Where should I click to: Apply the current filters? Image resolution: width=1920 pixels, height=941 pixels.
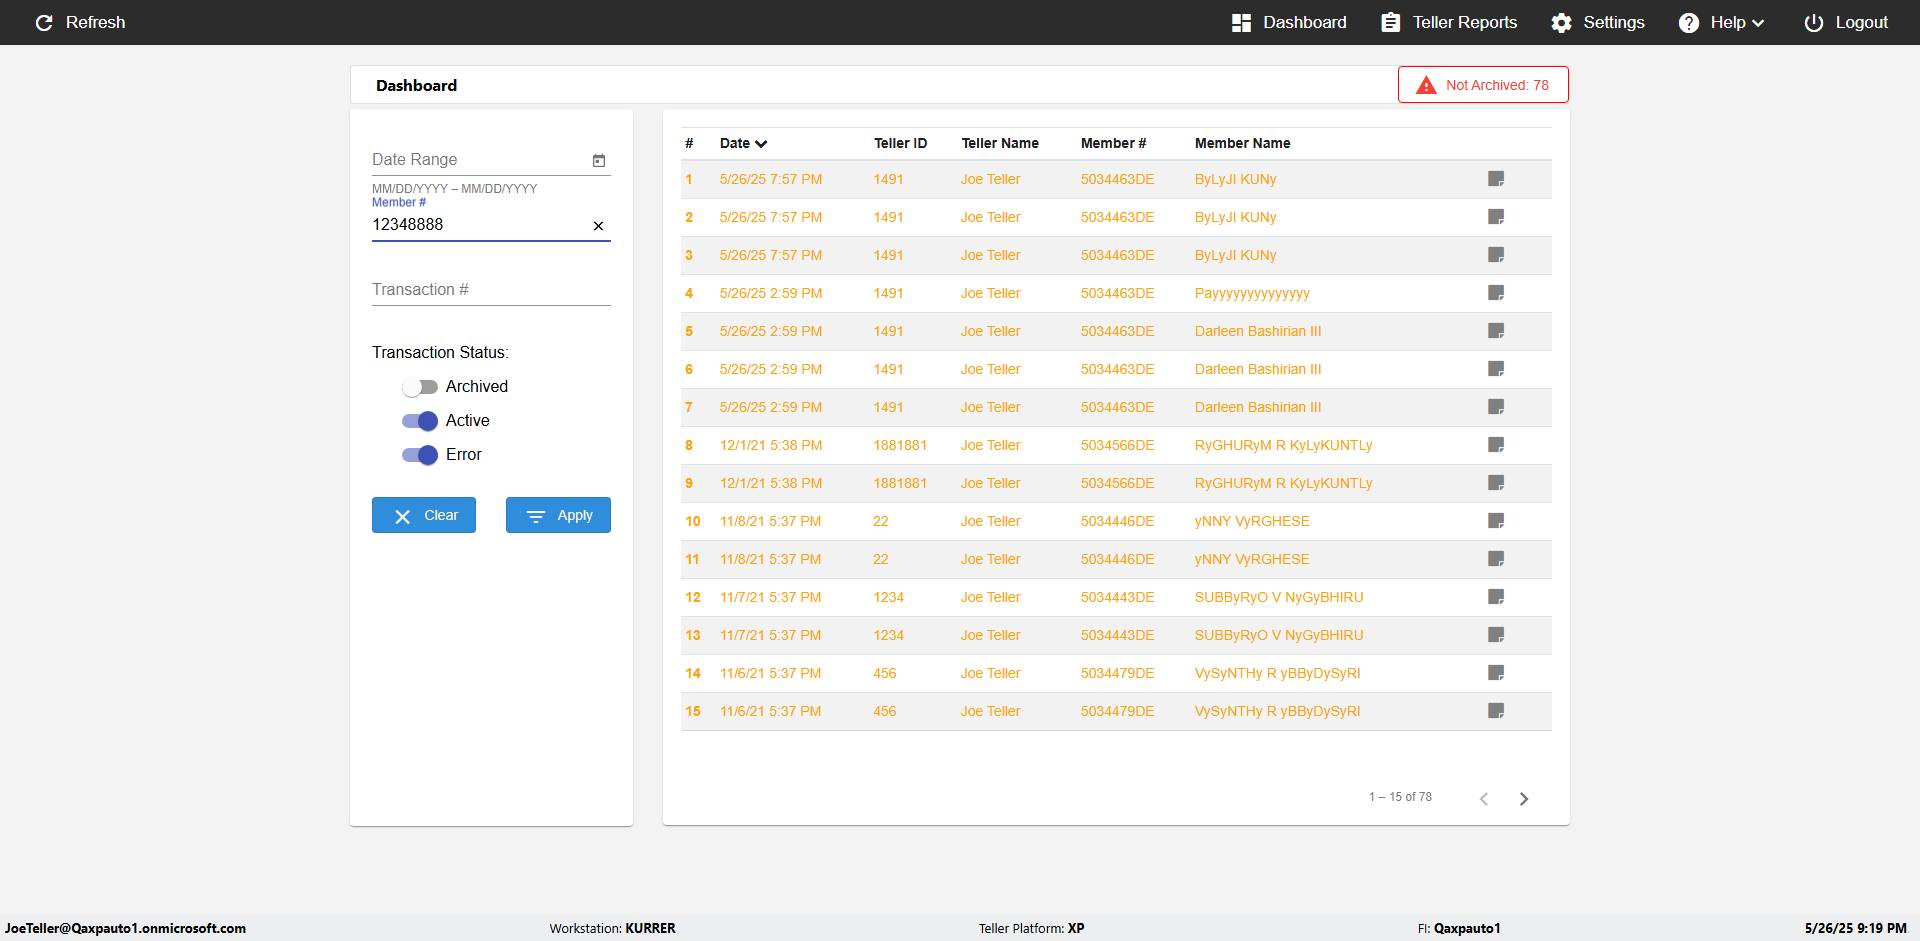(x=558, y=515)
